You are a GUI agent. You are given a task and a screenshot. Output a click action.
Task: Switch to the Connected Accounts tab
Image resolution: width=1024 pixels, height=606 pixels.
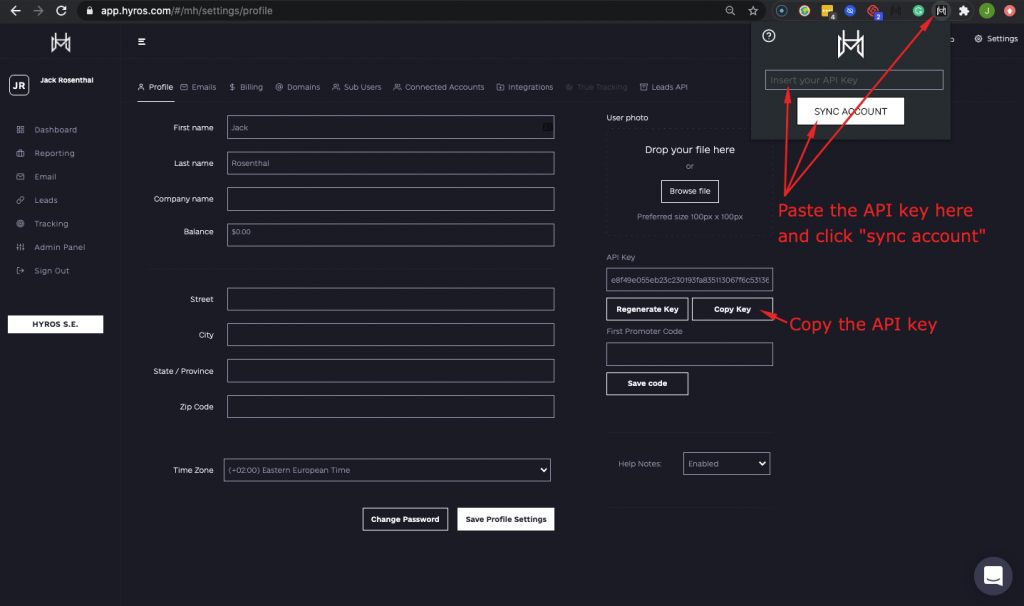439,87
